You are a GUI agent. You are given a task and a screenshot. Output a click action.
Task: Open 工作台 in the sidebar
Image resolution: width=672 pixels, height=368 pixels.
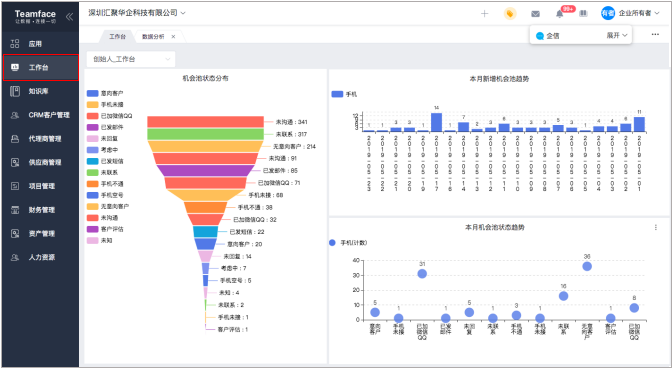point(40,67)
